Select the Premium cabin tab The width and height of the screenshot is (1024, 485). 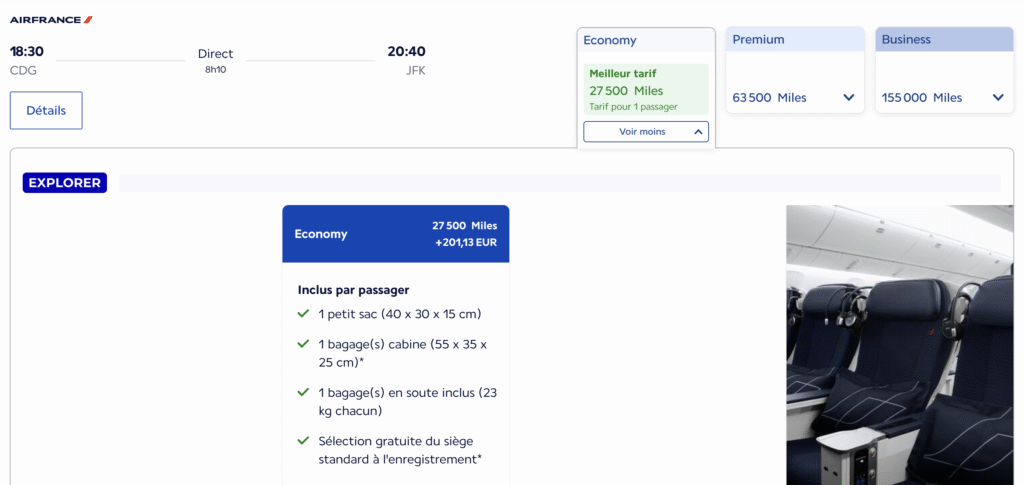[x=795, y=39]
